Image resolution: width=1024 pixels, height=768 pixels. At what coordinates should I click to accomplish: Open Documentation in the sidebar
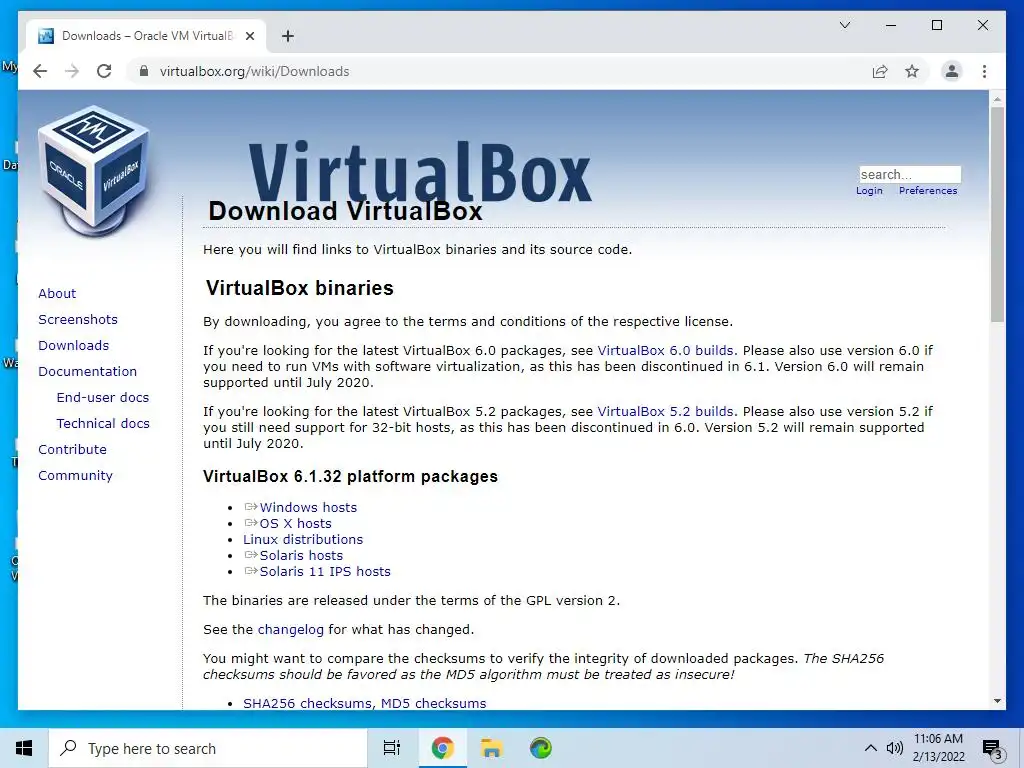click(x=88, y=372)
